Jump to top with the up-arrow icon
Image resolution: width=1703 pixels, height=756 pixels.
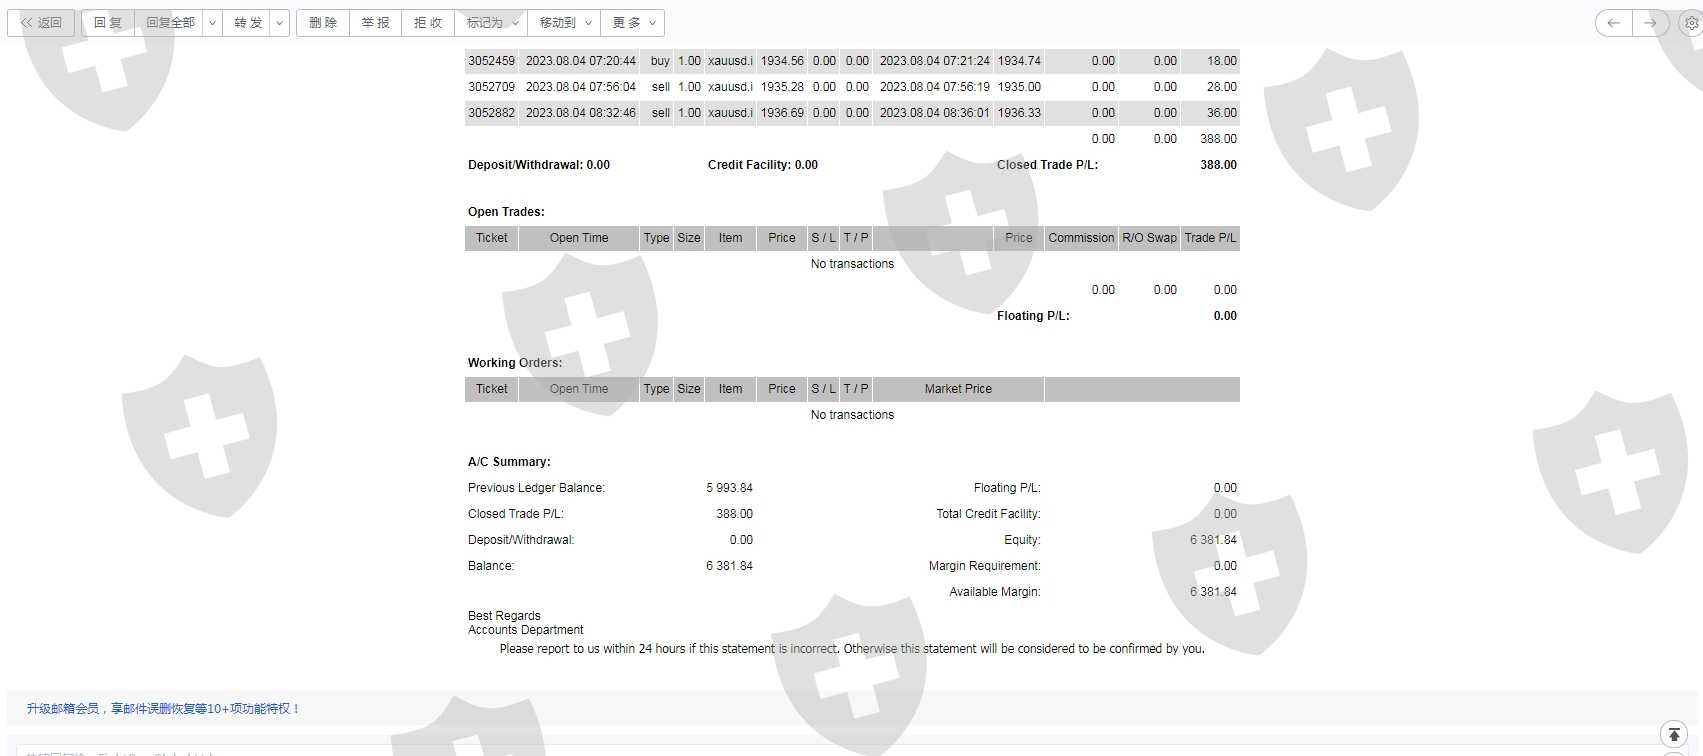click(1674, 735)
